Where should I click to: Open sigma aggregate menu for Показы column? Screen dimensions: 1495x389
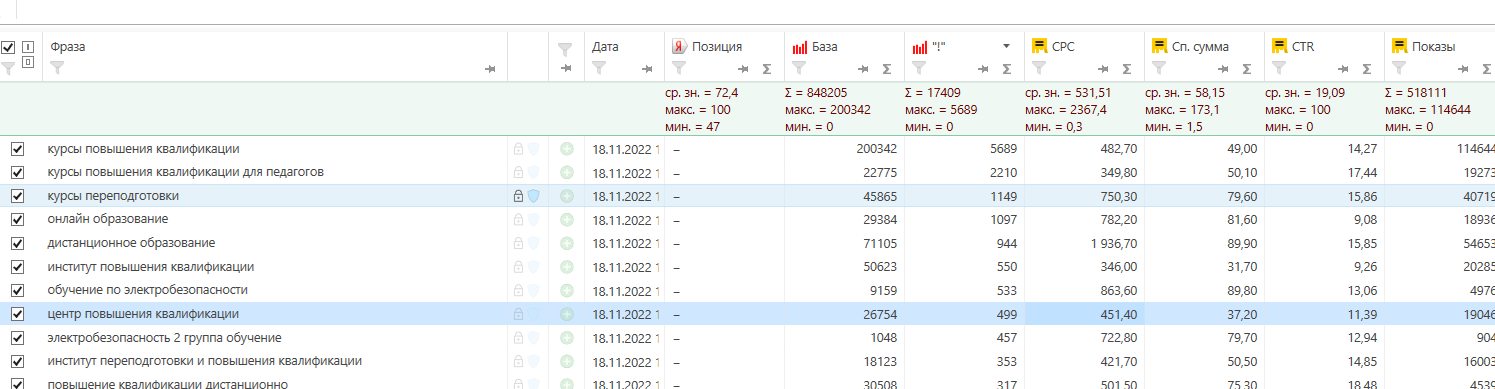(x=1487, y=69)
